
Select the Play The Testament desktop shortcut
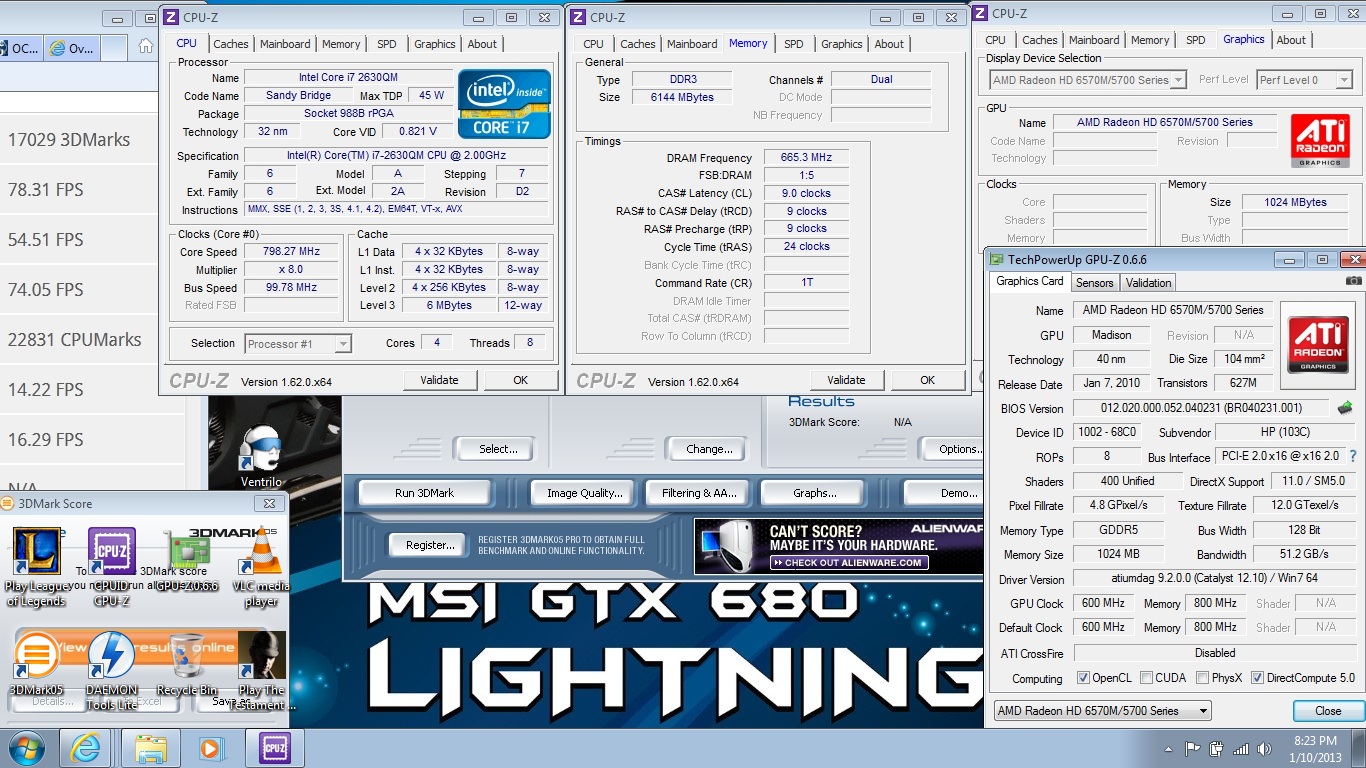262,670
